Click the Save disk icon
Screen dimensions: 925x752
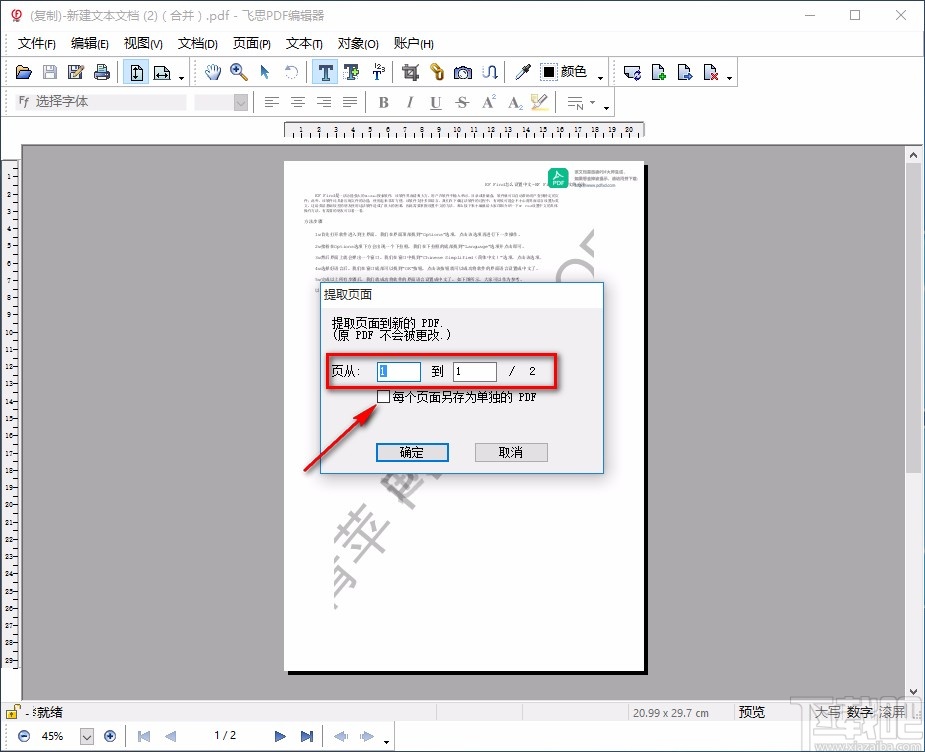50,73
